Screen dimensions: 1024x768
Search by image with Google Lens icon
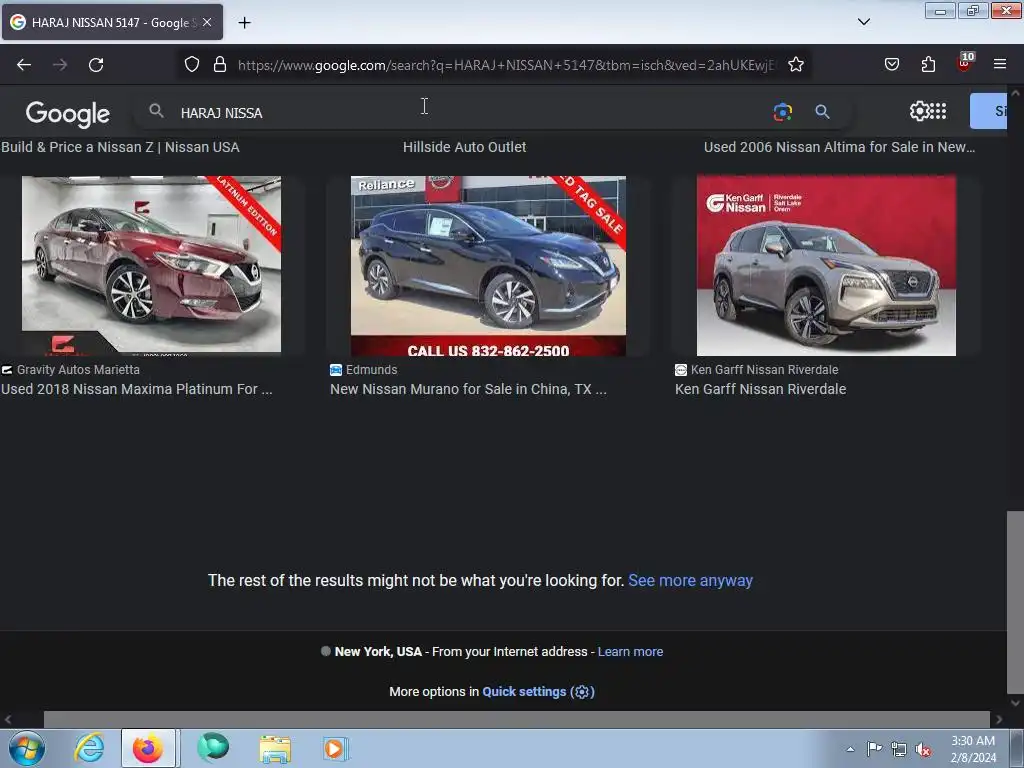click(782, 112)
